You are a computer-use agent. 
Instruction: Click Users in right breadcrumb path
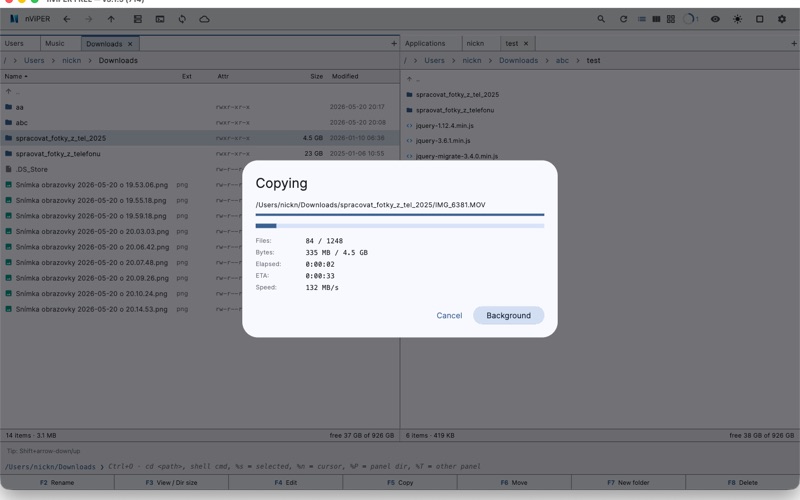(x=434, y=60)
